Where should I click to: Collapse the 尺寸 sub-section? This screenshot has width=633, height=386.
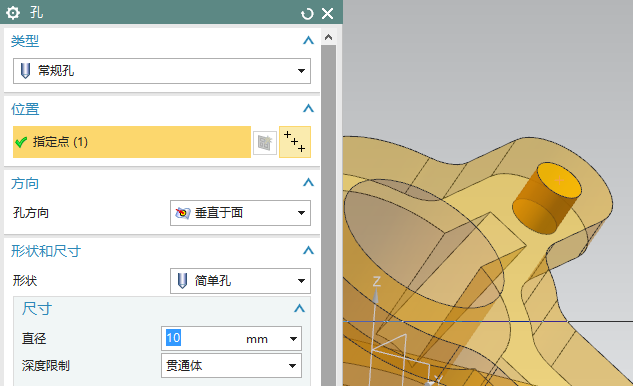299,309
